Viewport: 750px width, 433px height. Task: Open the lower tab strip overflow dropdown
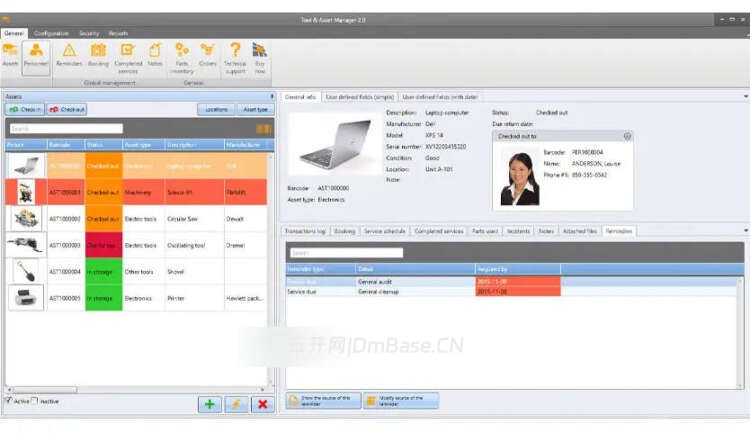pos(744,231)
